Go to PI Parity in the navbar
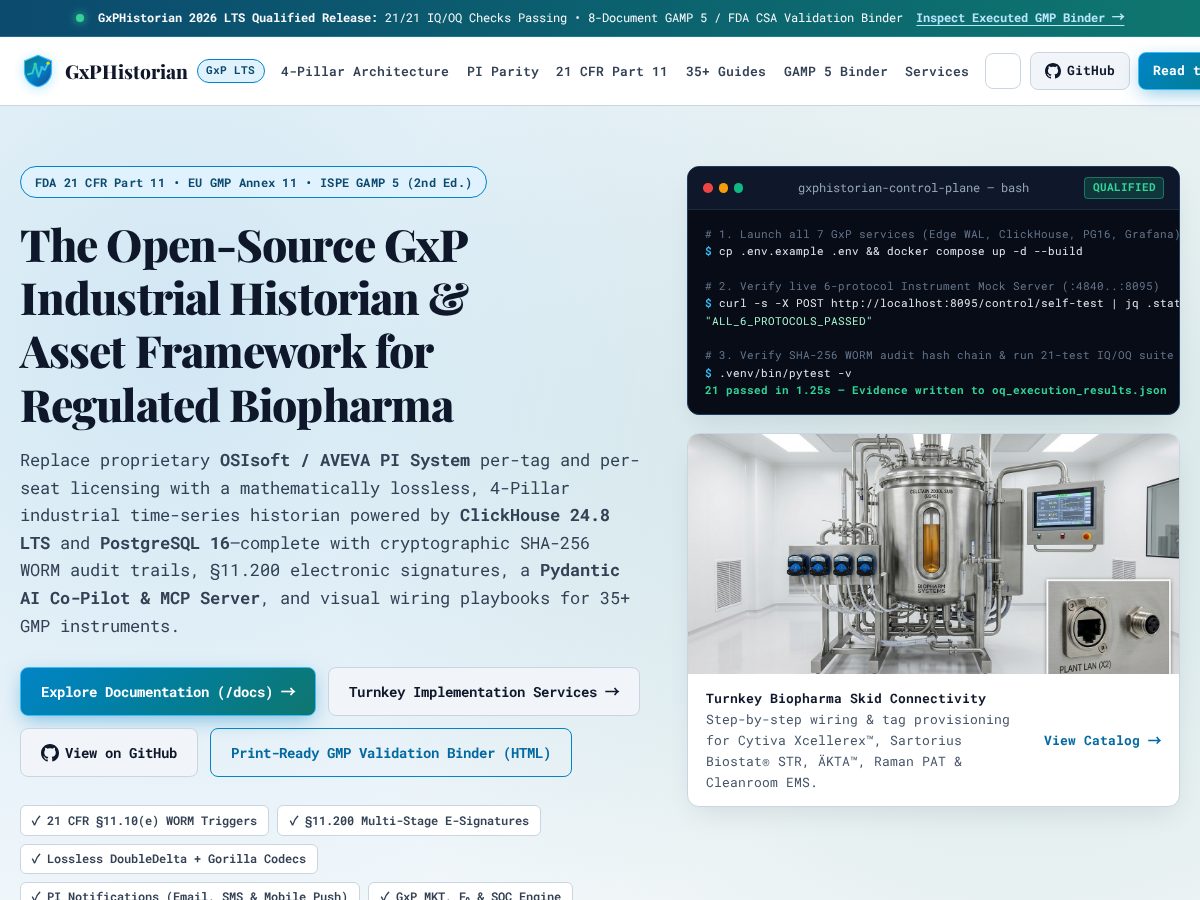 coord(503,71)
